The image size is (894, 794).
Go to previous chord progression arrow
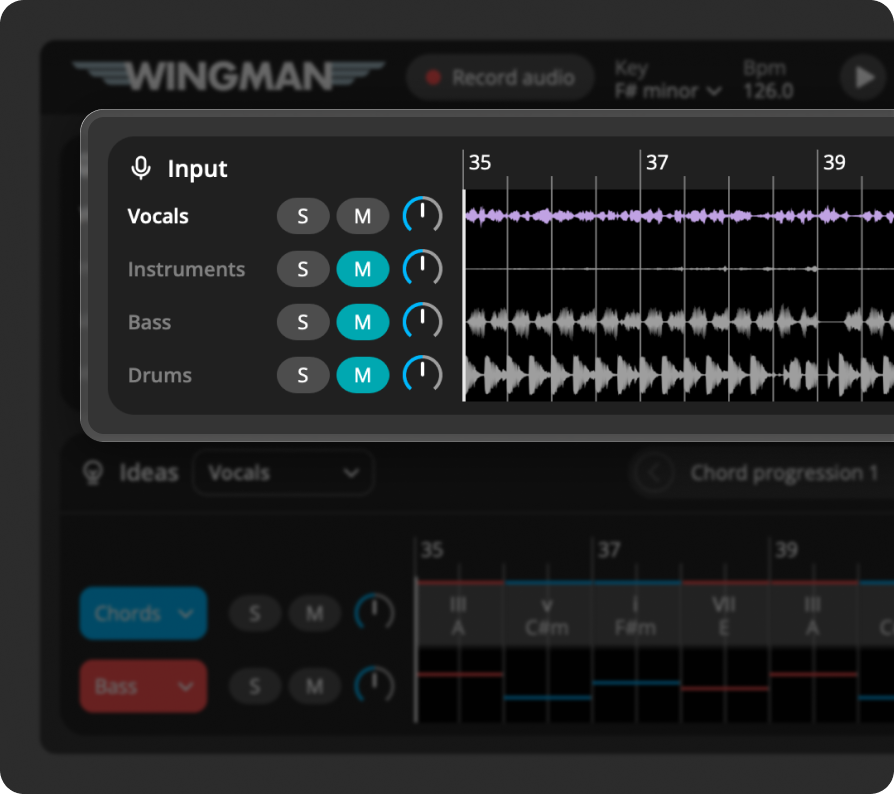(x=653, y=473)
